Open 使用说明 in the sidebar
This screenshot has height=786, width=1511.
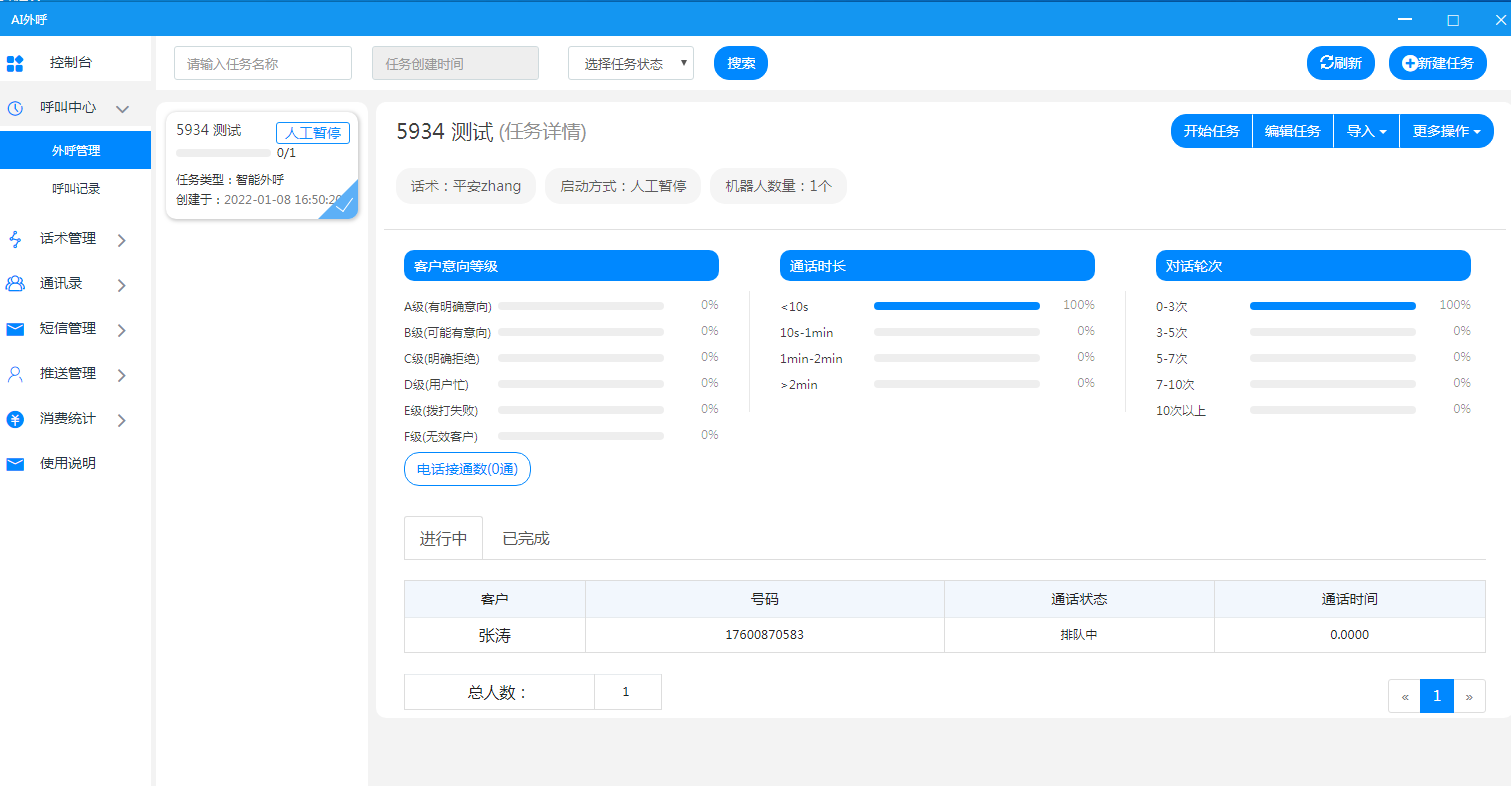click(x=68, y=464)
